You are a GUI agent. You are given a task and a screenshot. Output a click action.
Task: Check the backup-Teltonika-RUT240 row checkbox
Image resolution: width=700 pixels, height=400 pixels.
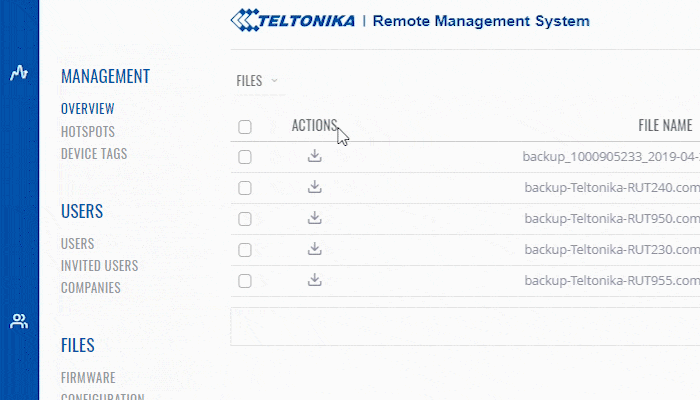point(245,188)
